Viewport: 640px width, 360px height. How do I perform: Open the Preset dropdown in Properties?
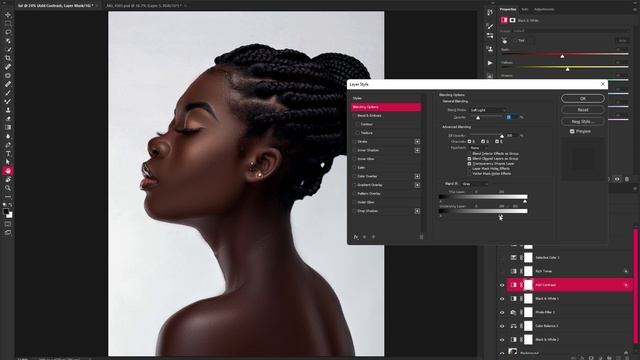(570, 31)
